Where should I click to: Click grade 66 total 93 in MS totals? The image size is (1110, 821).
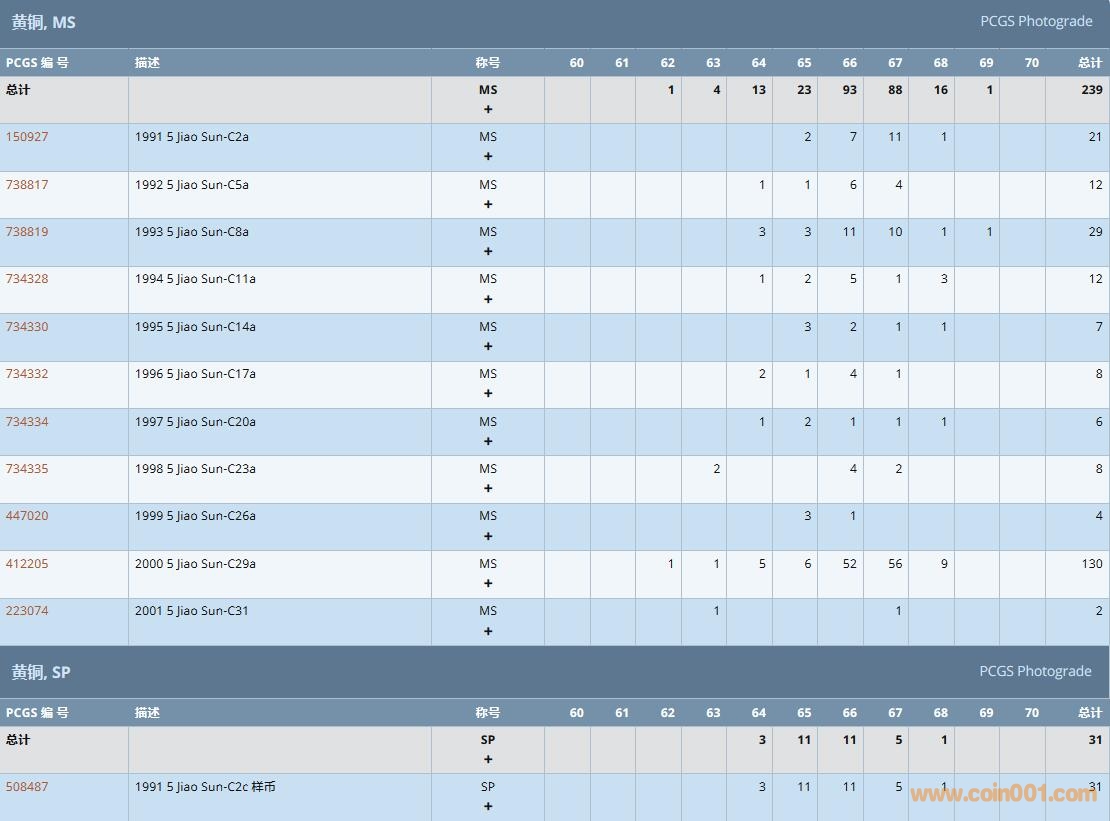[x=849, y=90]
